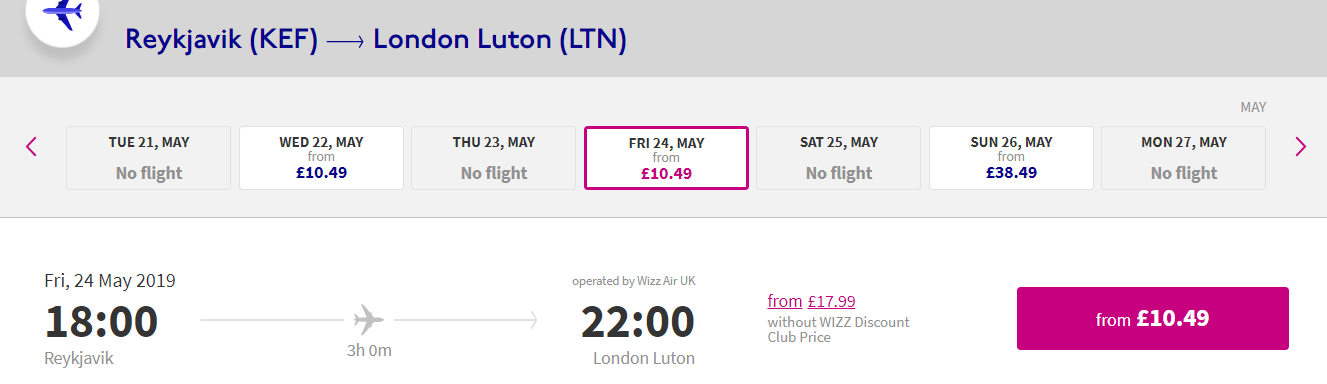Go to previous dates with left arrow

pos(31,147)
